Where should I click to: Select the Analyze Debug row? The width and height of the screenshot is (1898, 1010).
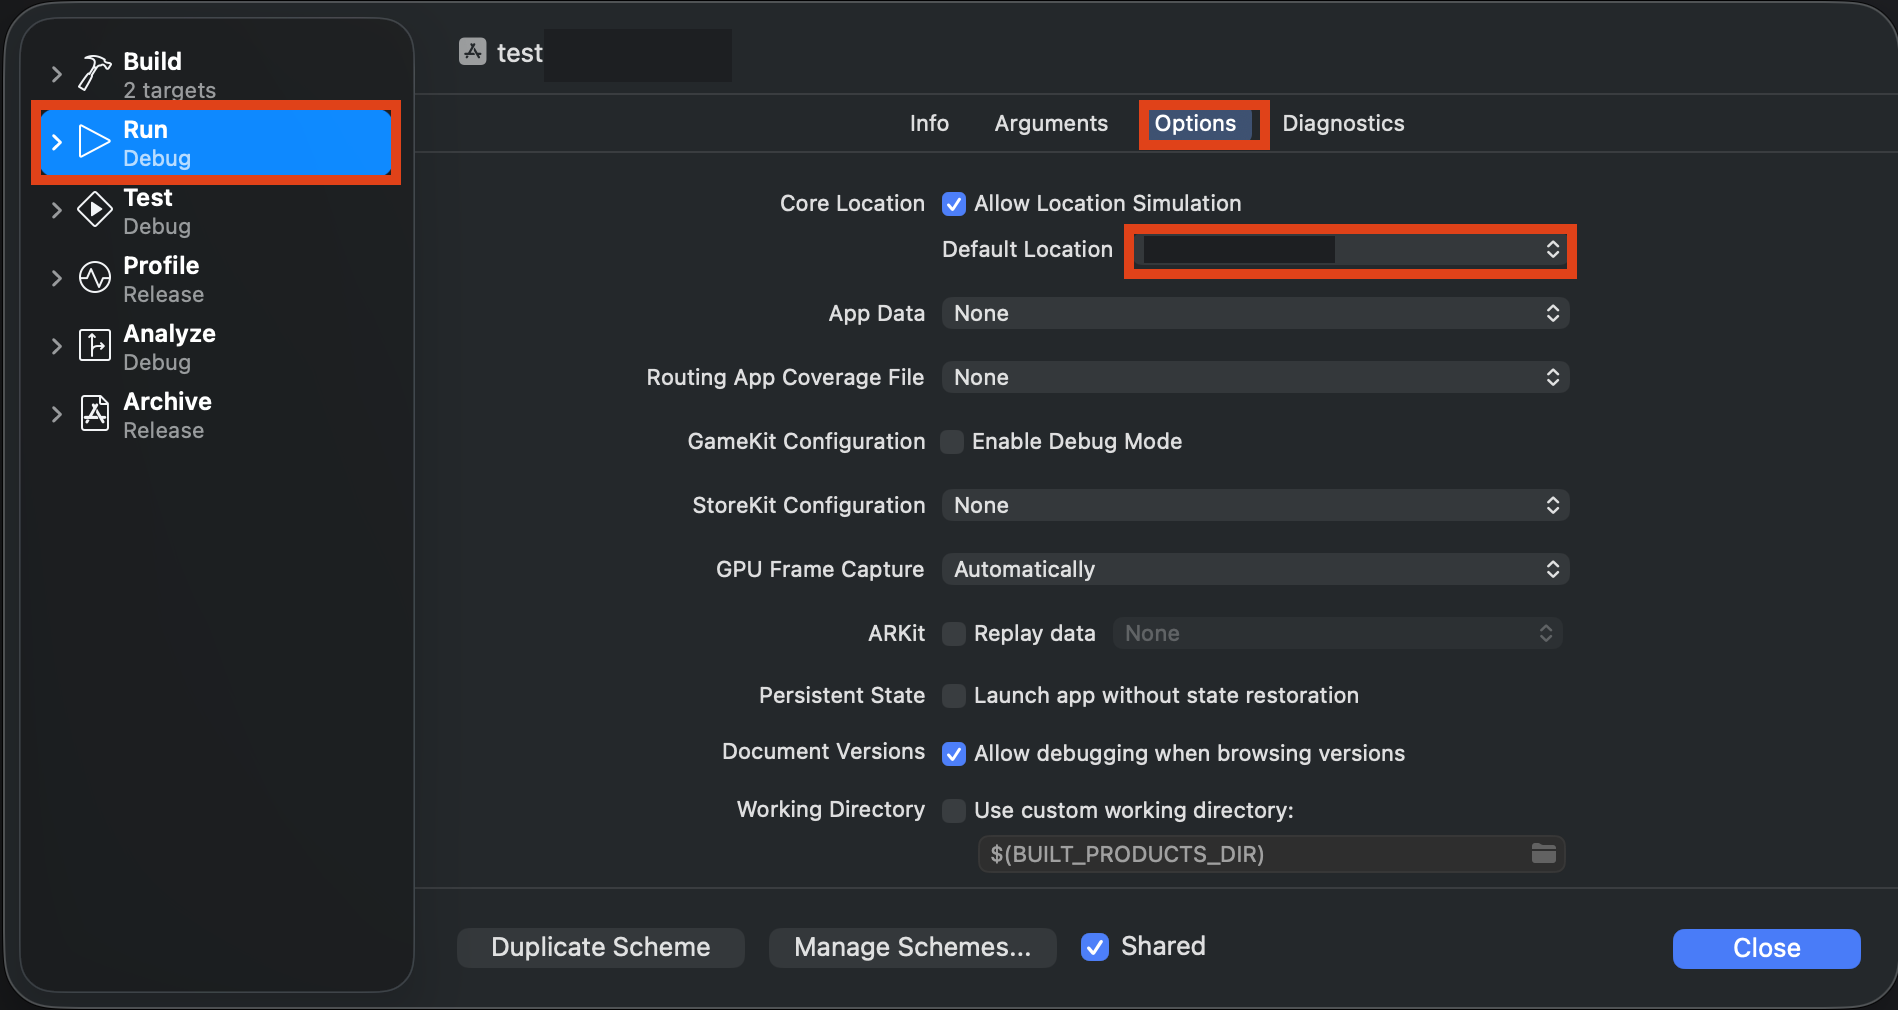(x=216, y=346)
